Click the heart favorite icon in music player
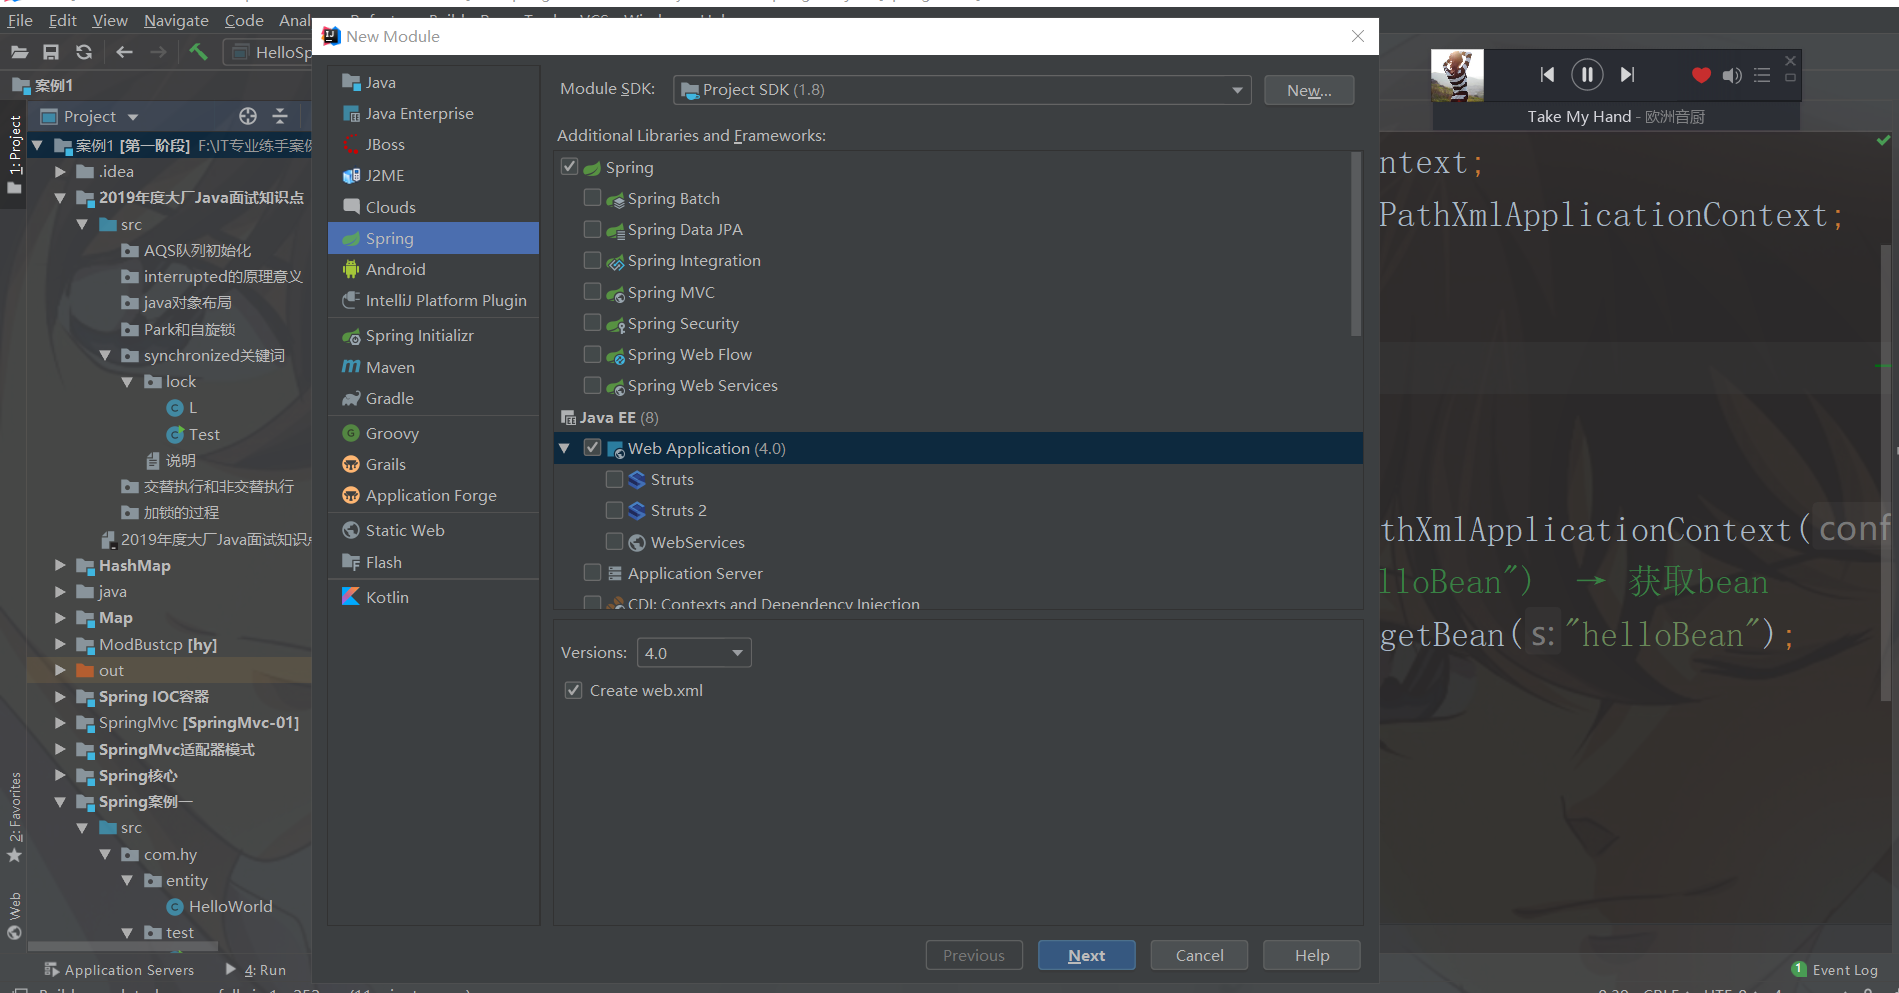 (x=1701, y=75)
